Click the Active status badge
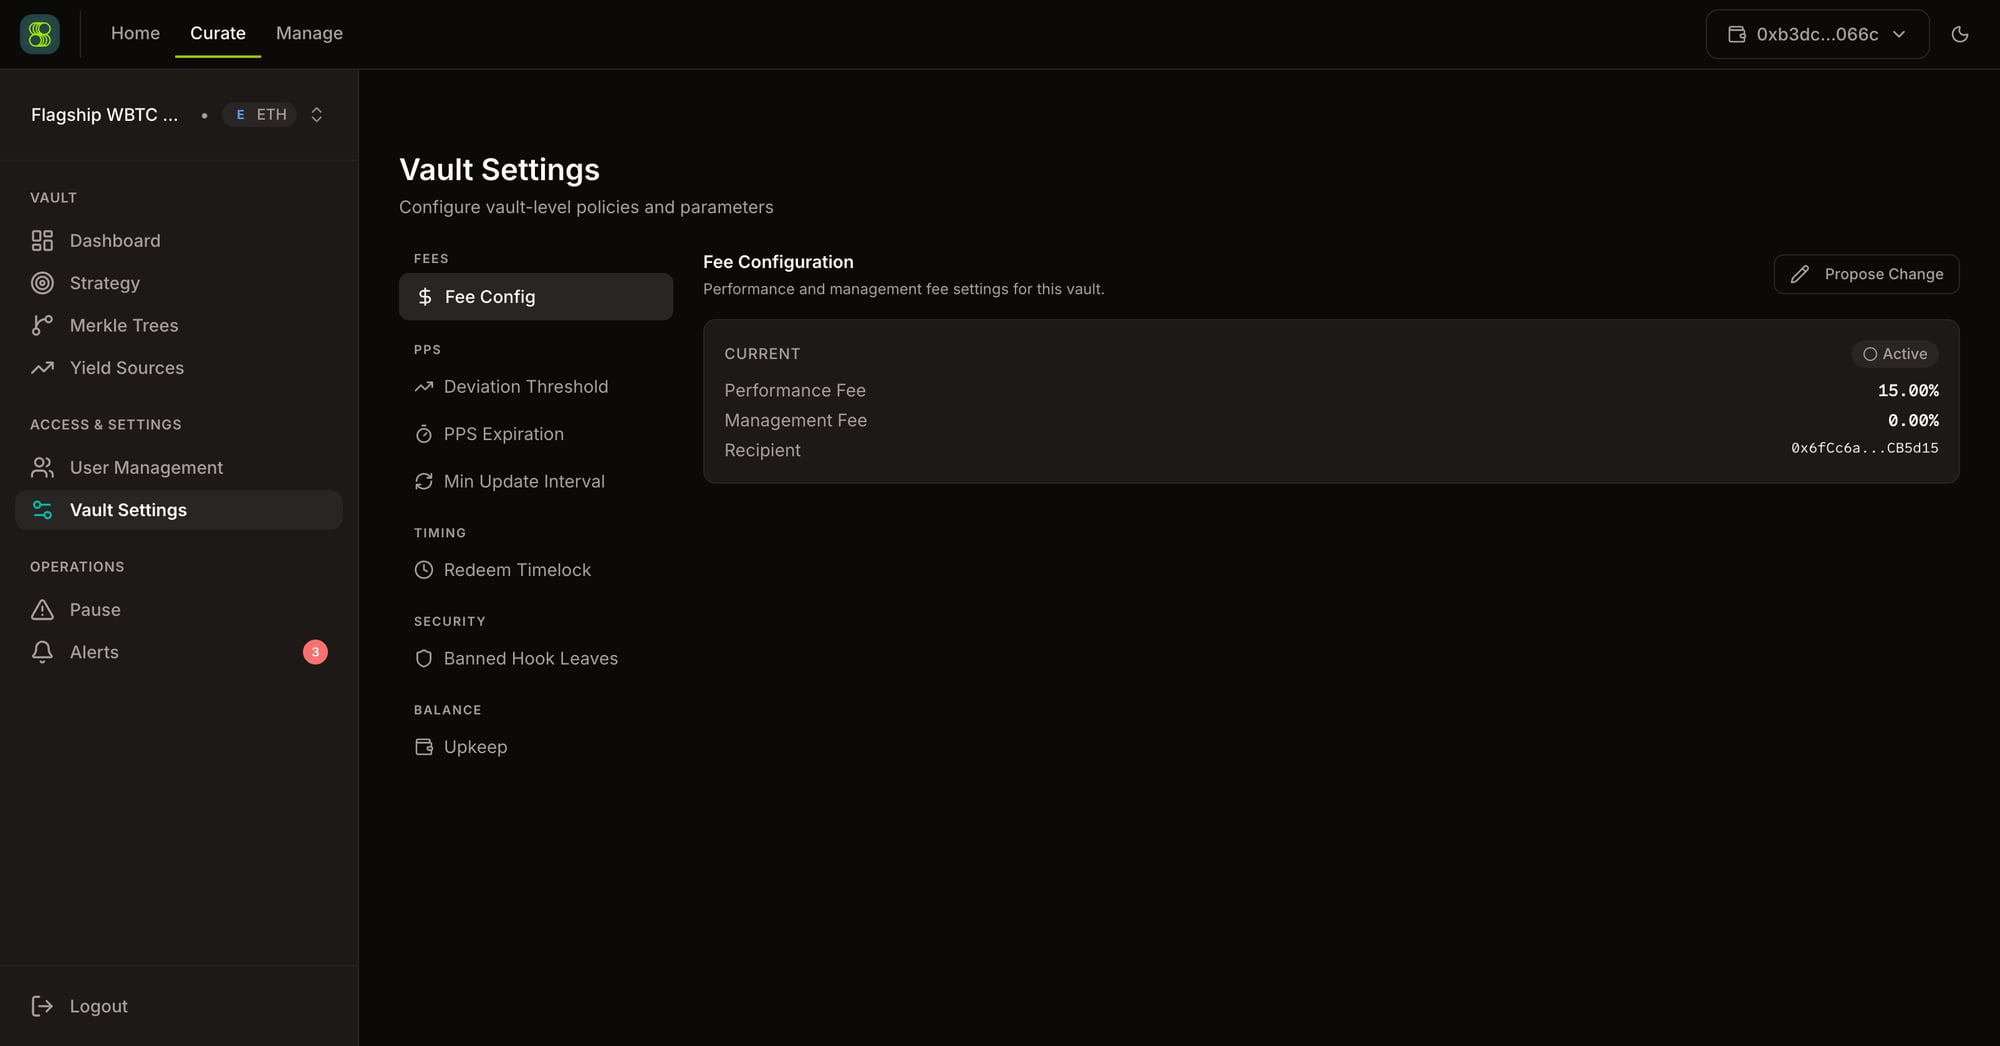The image size is (2000, 1046). [x=1895, y=354]
